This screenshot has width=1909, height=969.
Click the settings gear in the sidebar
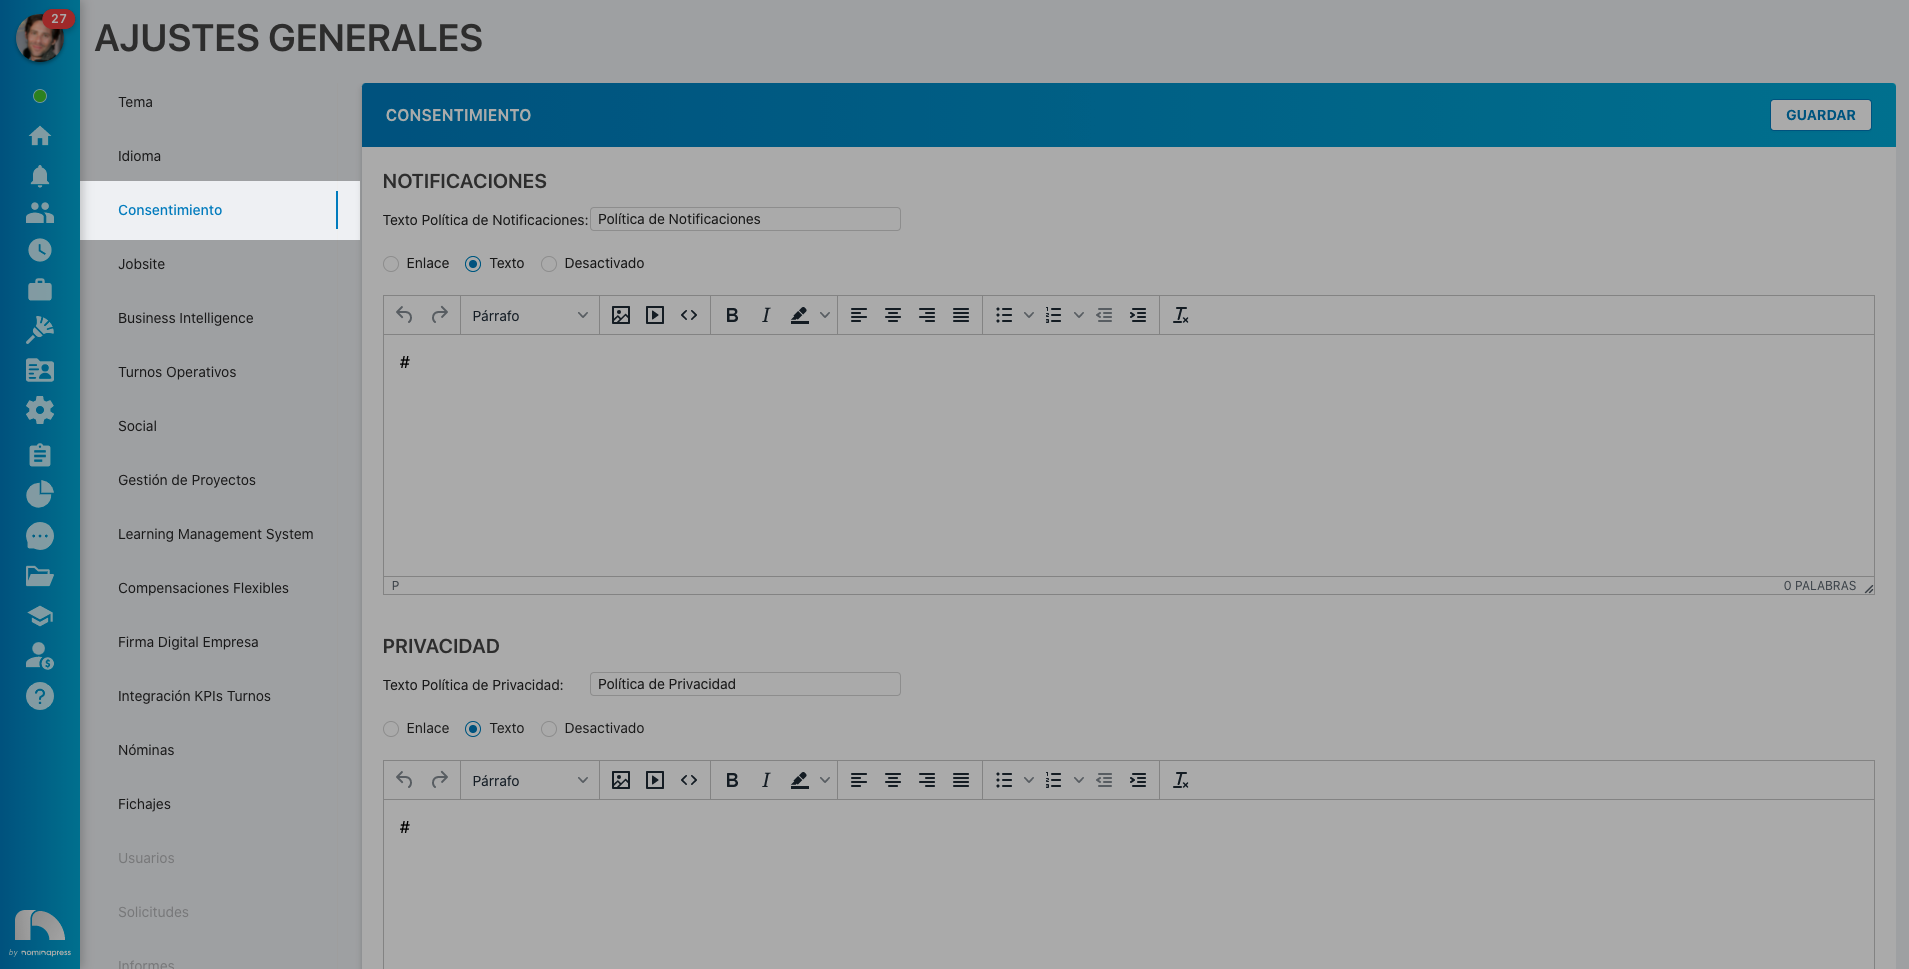40,410
